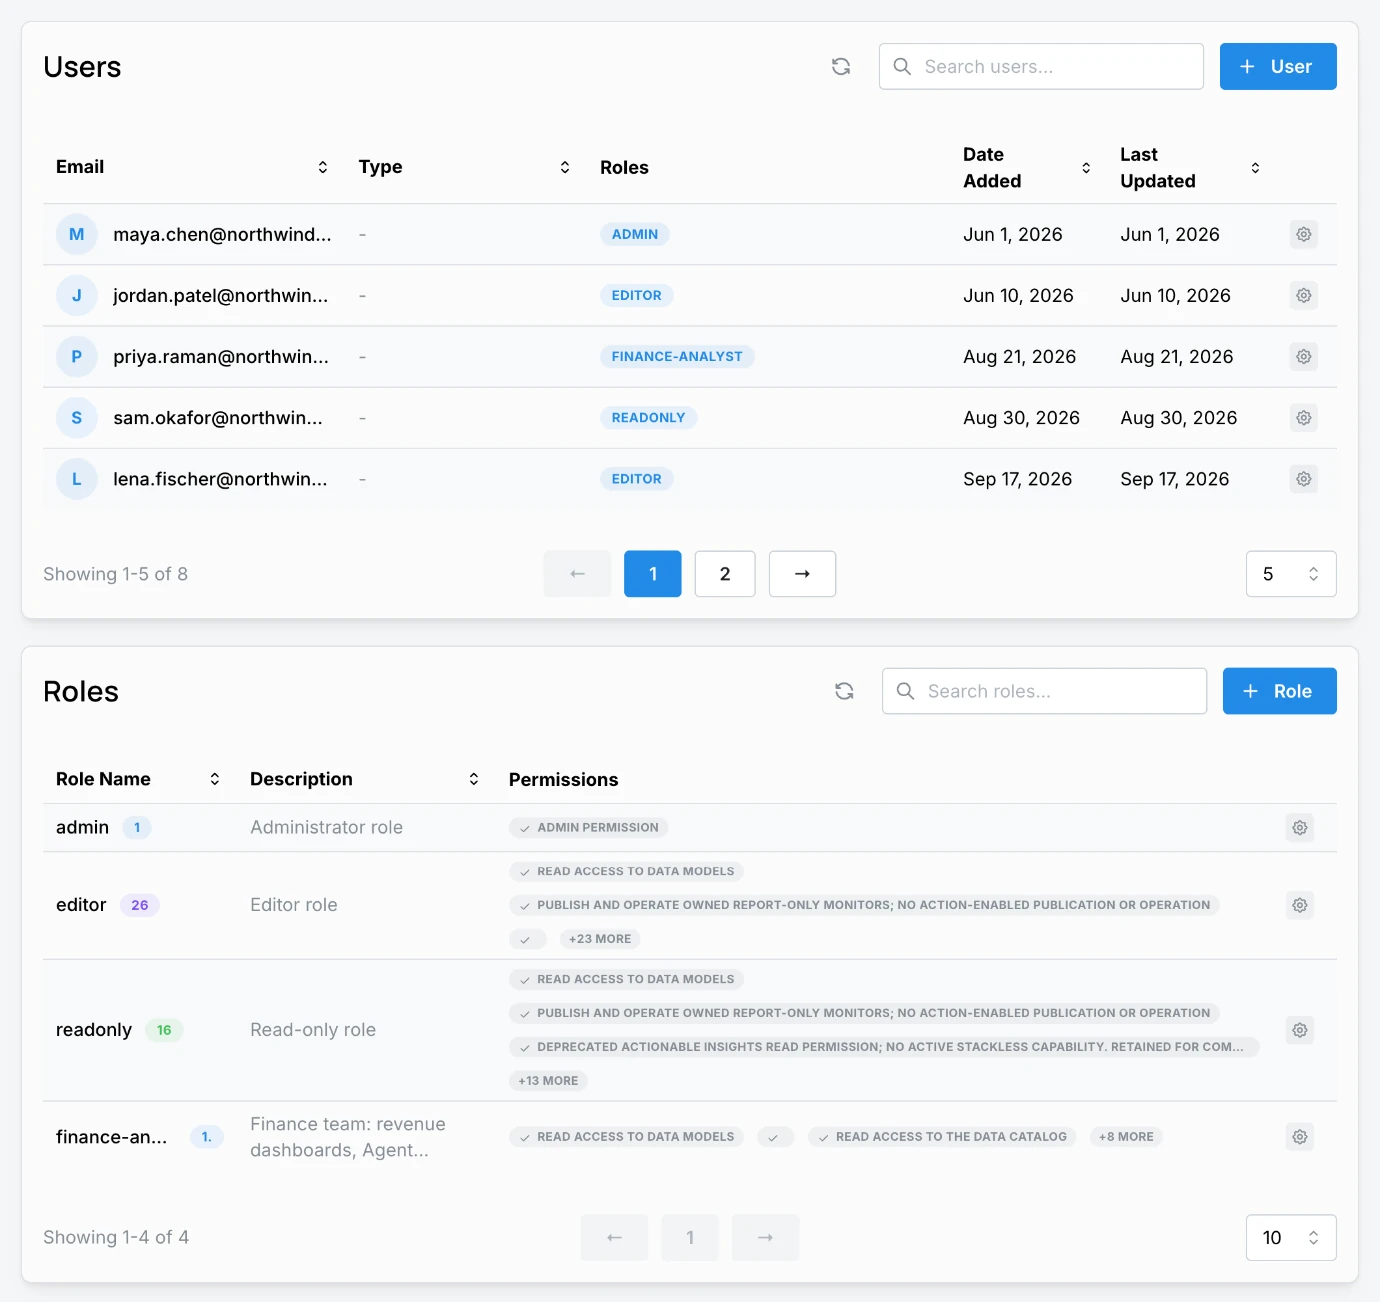Screen dimensions: 1380x1302
Task: Open settings gear for lena.fischer user row
Action: coord(1304,479)
